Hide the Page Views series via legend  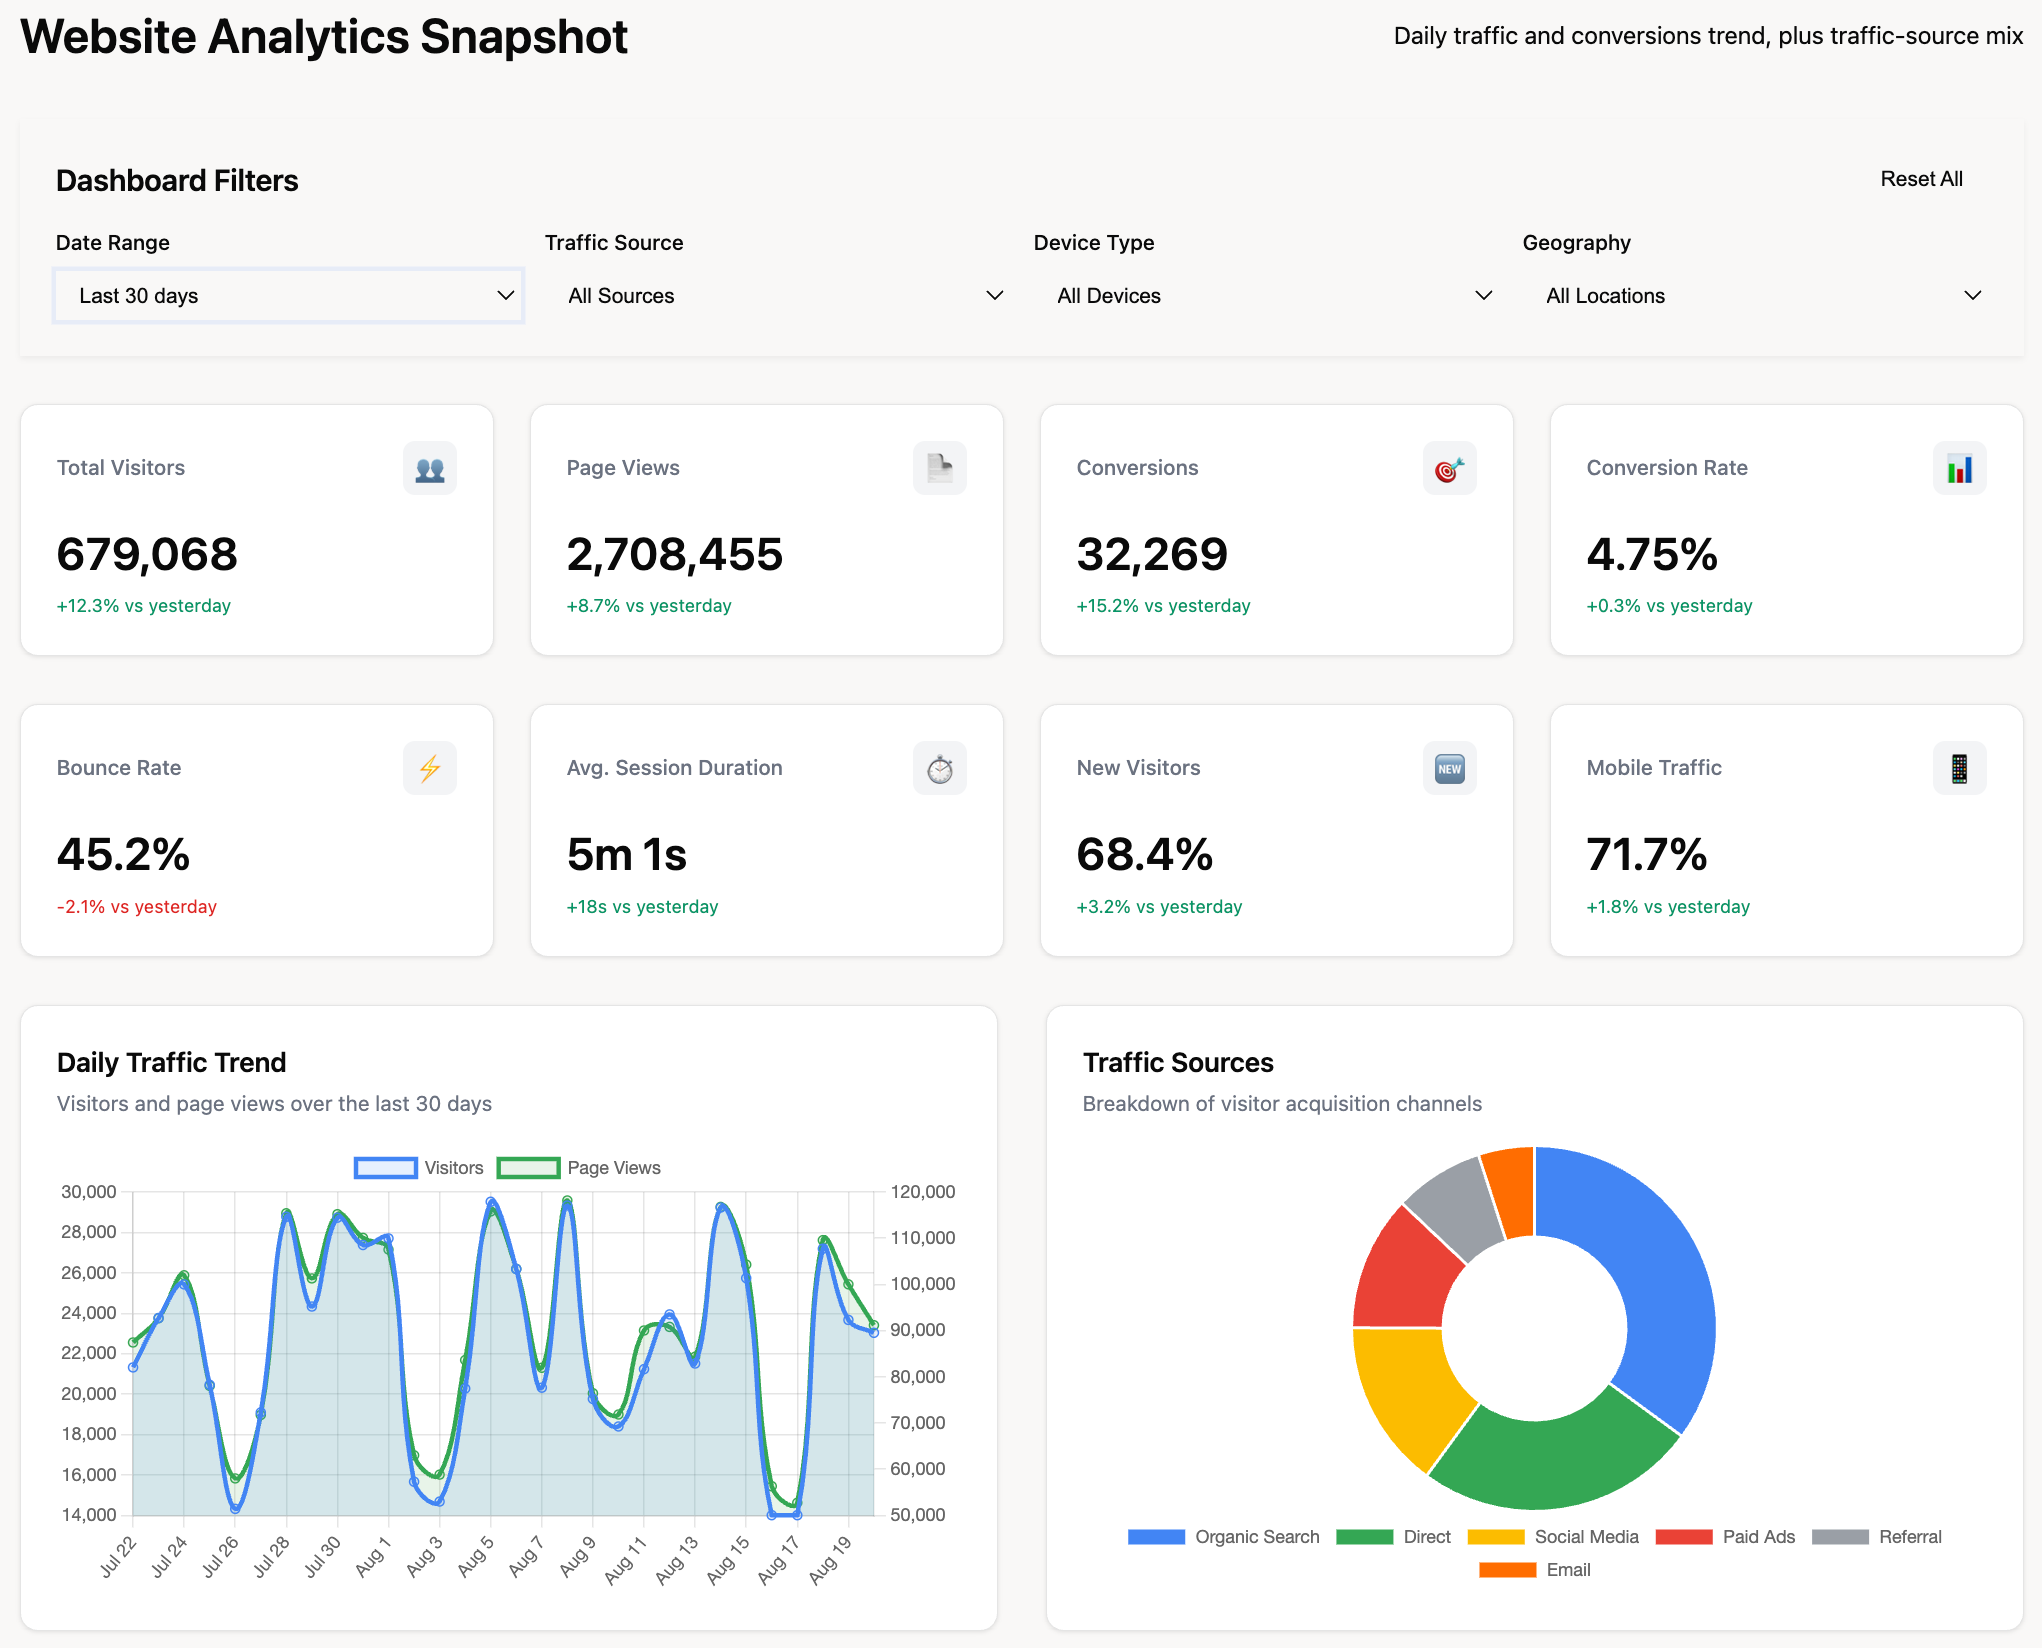pos(577,1167)
